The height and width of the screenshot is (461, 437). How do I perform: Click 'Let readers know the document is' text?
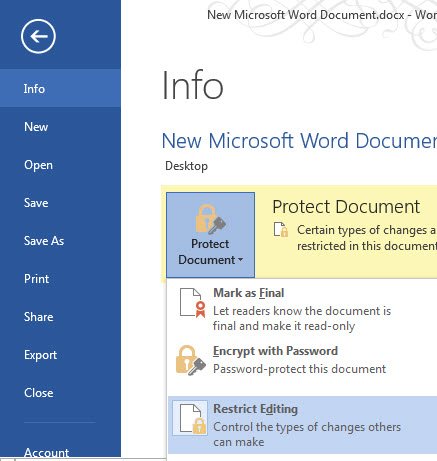tap(302, 311)
